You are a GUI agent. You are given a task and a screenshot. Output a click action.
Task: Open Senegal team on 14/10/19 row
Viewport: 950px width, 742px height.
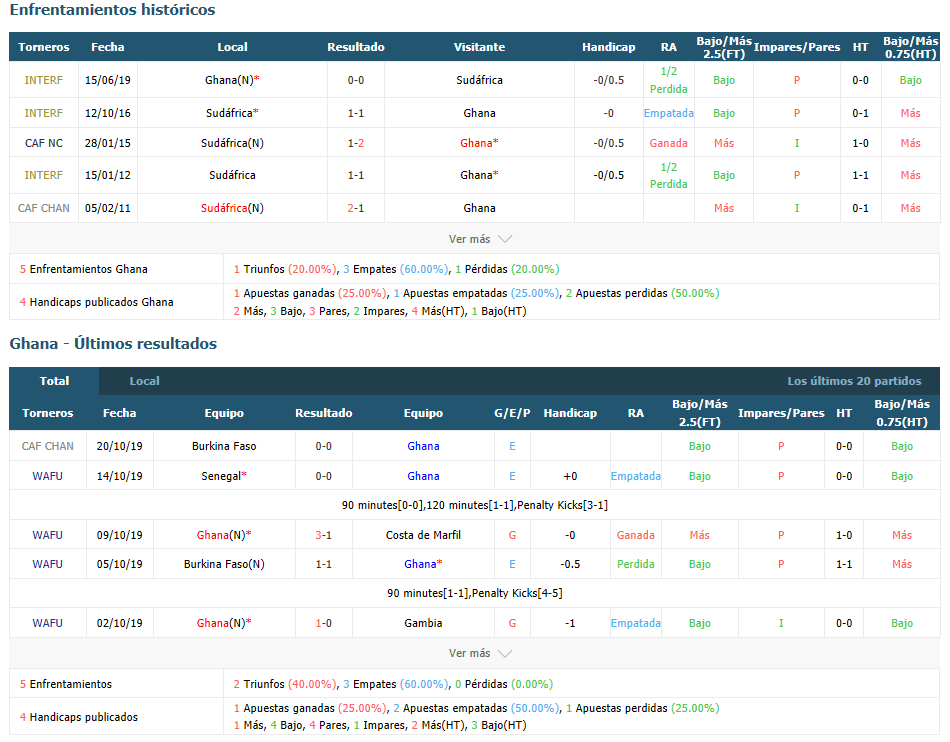(224, 476)
